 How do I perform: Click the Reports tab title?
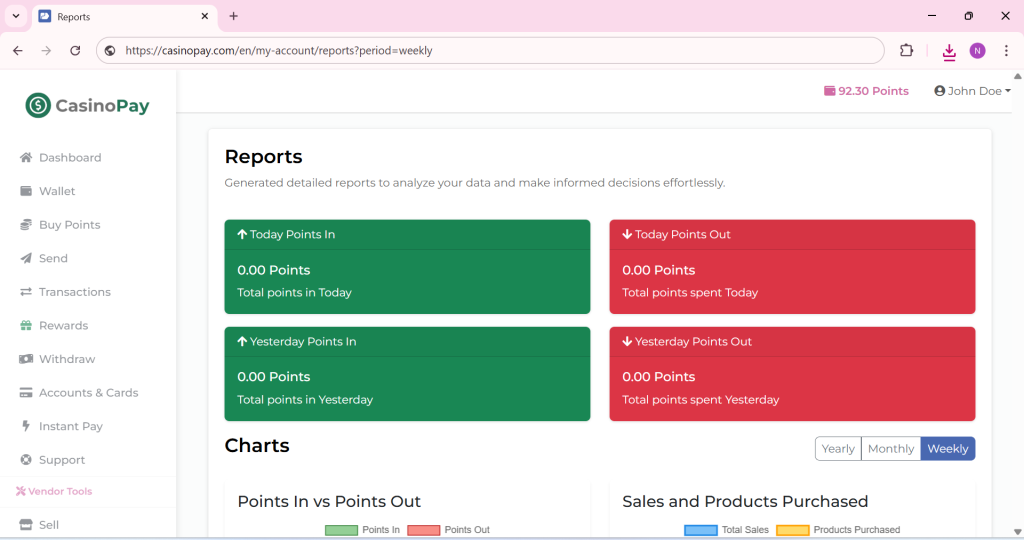73,16
